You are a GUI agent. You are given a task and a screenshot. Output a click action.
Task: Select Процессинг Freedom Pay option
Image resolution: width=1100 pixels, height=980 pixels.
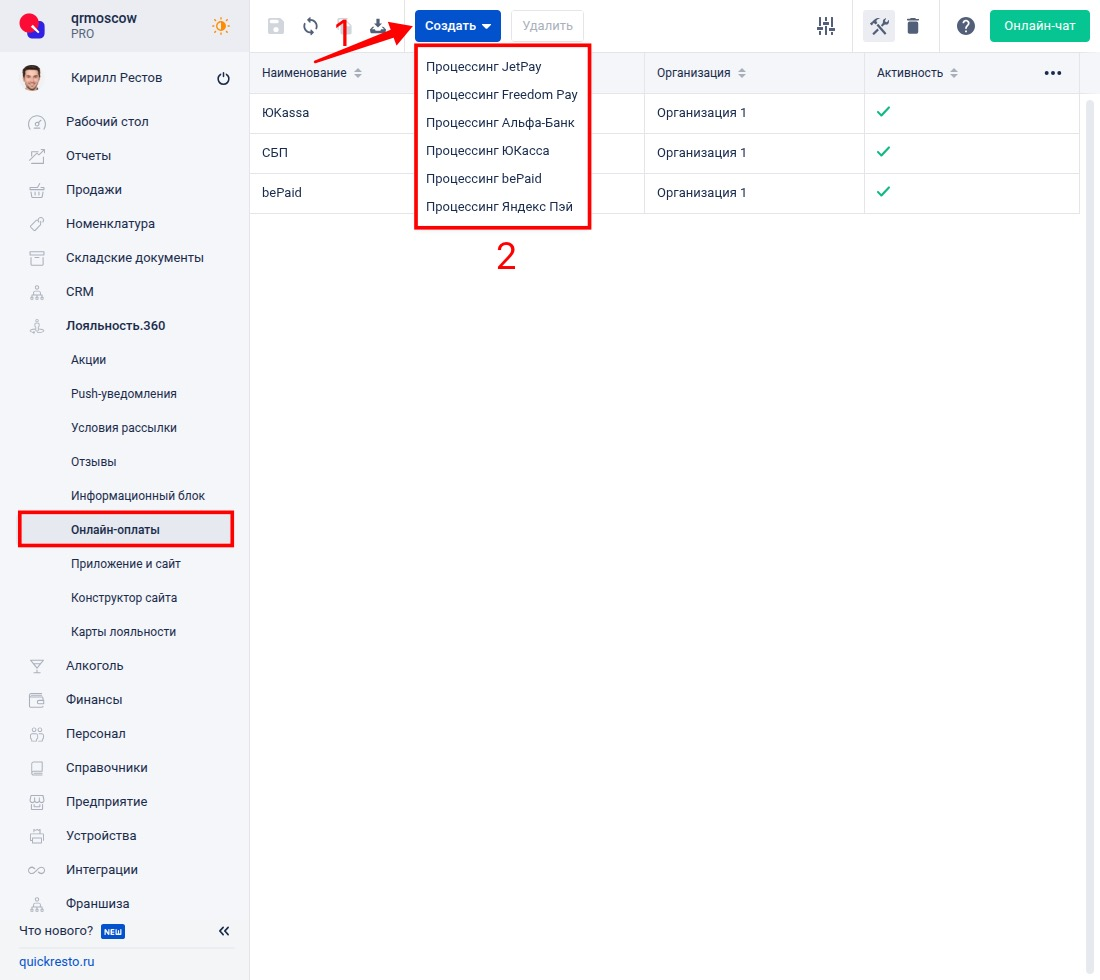pos(502,95)
